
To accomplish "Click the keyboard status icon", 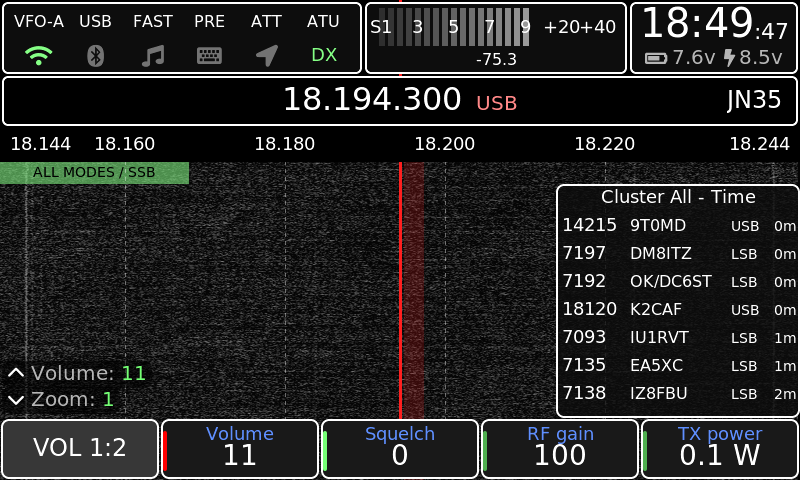I will tap(209, 56).
